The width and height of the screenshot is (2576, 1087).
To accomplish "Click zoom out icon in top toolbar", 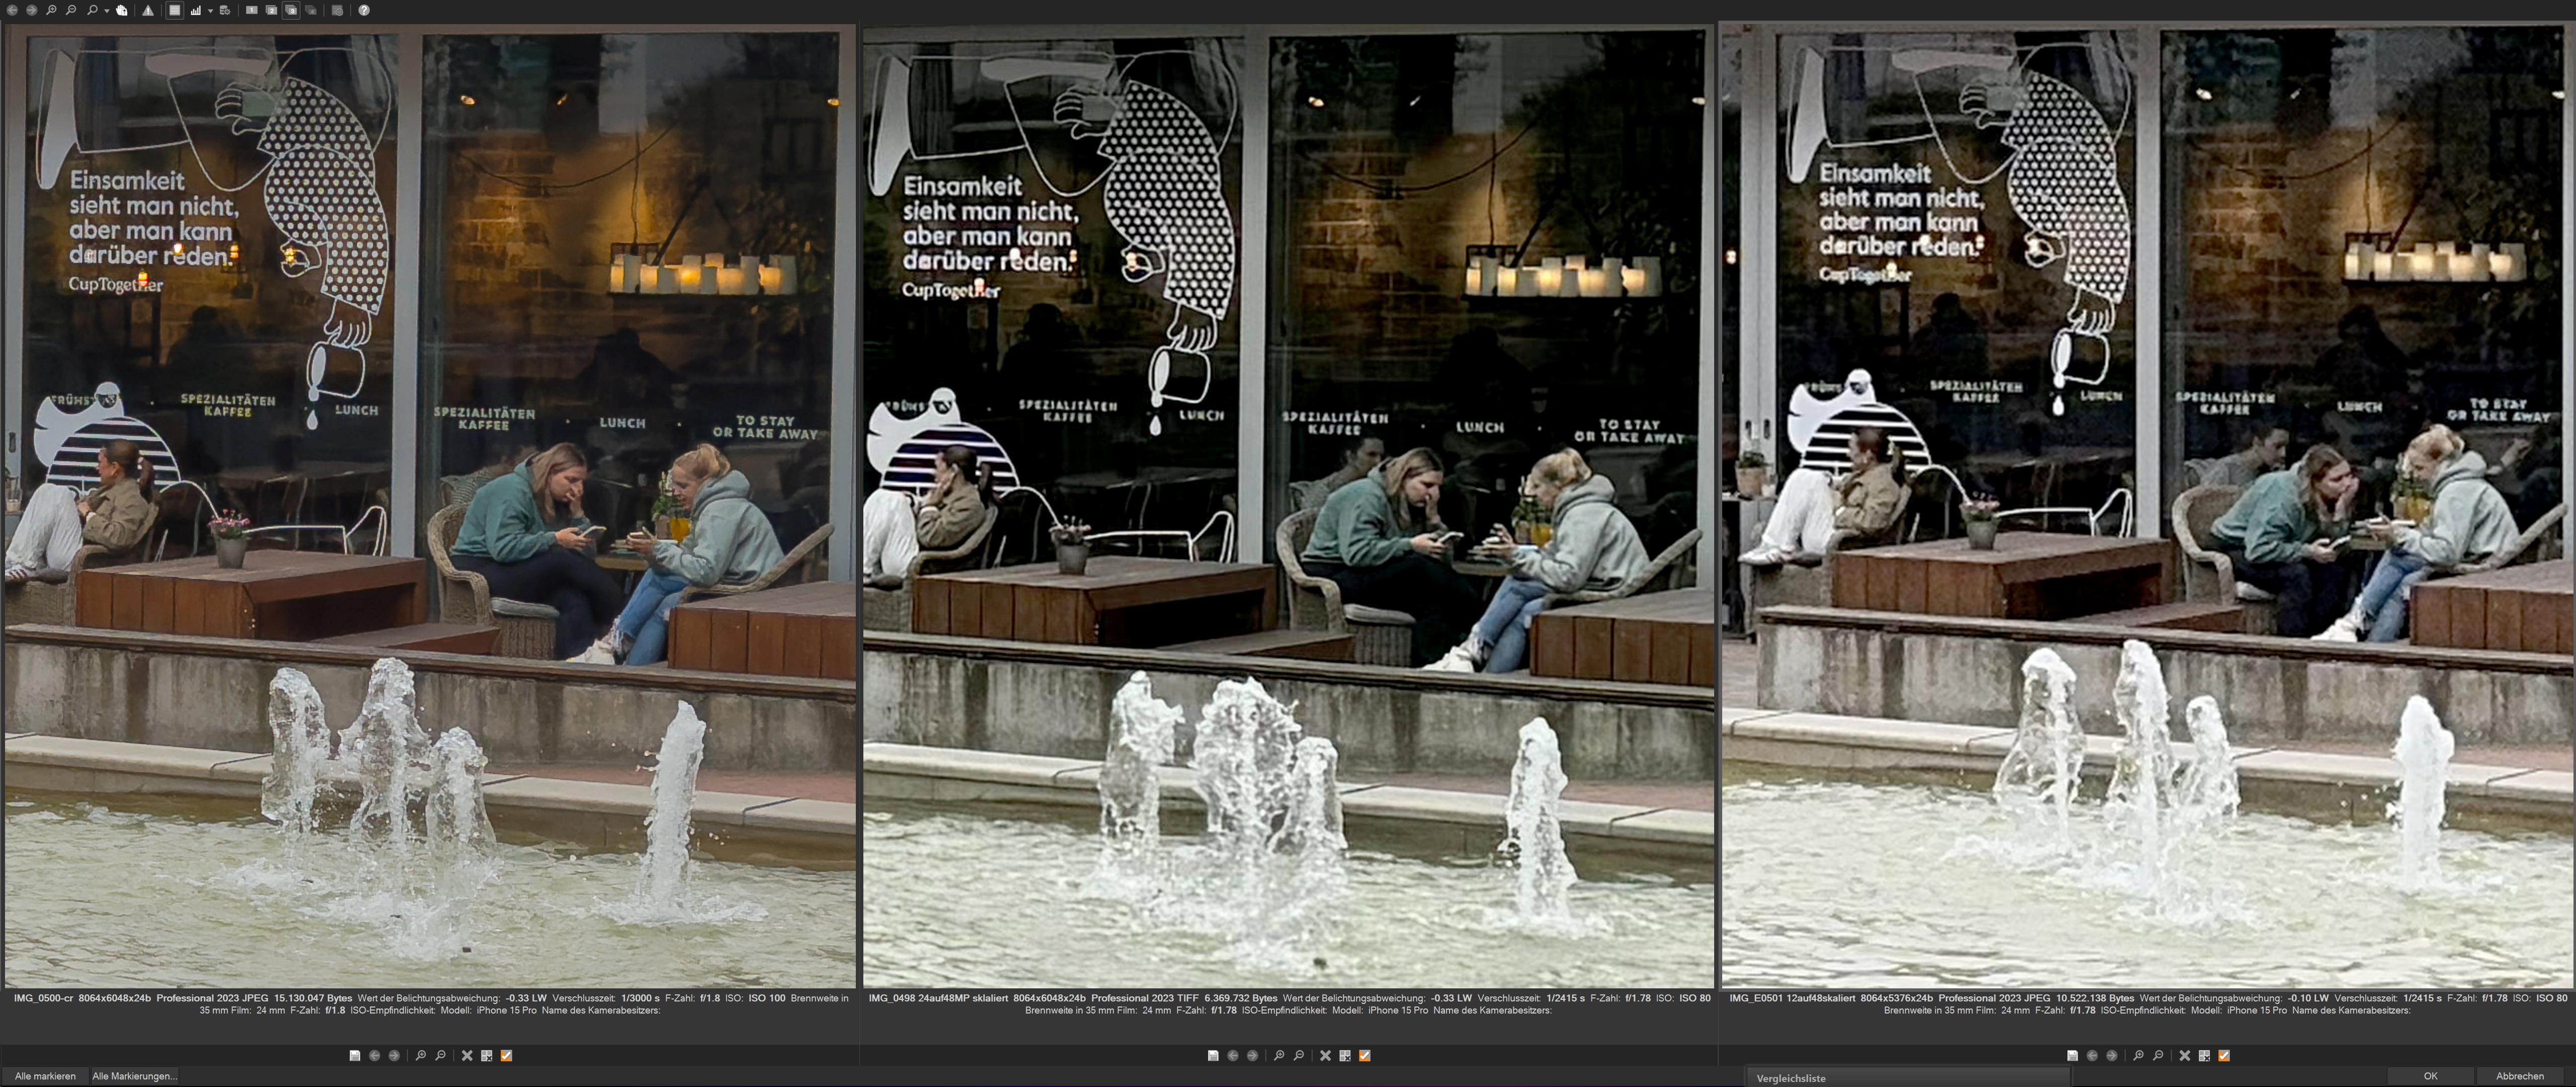I will click(x=71, y=10).
